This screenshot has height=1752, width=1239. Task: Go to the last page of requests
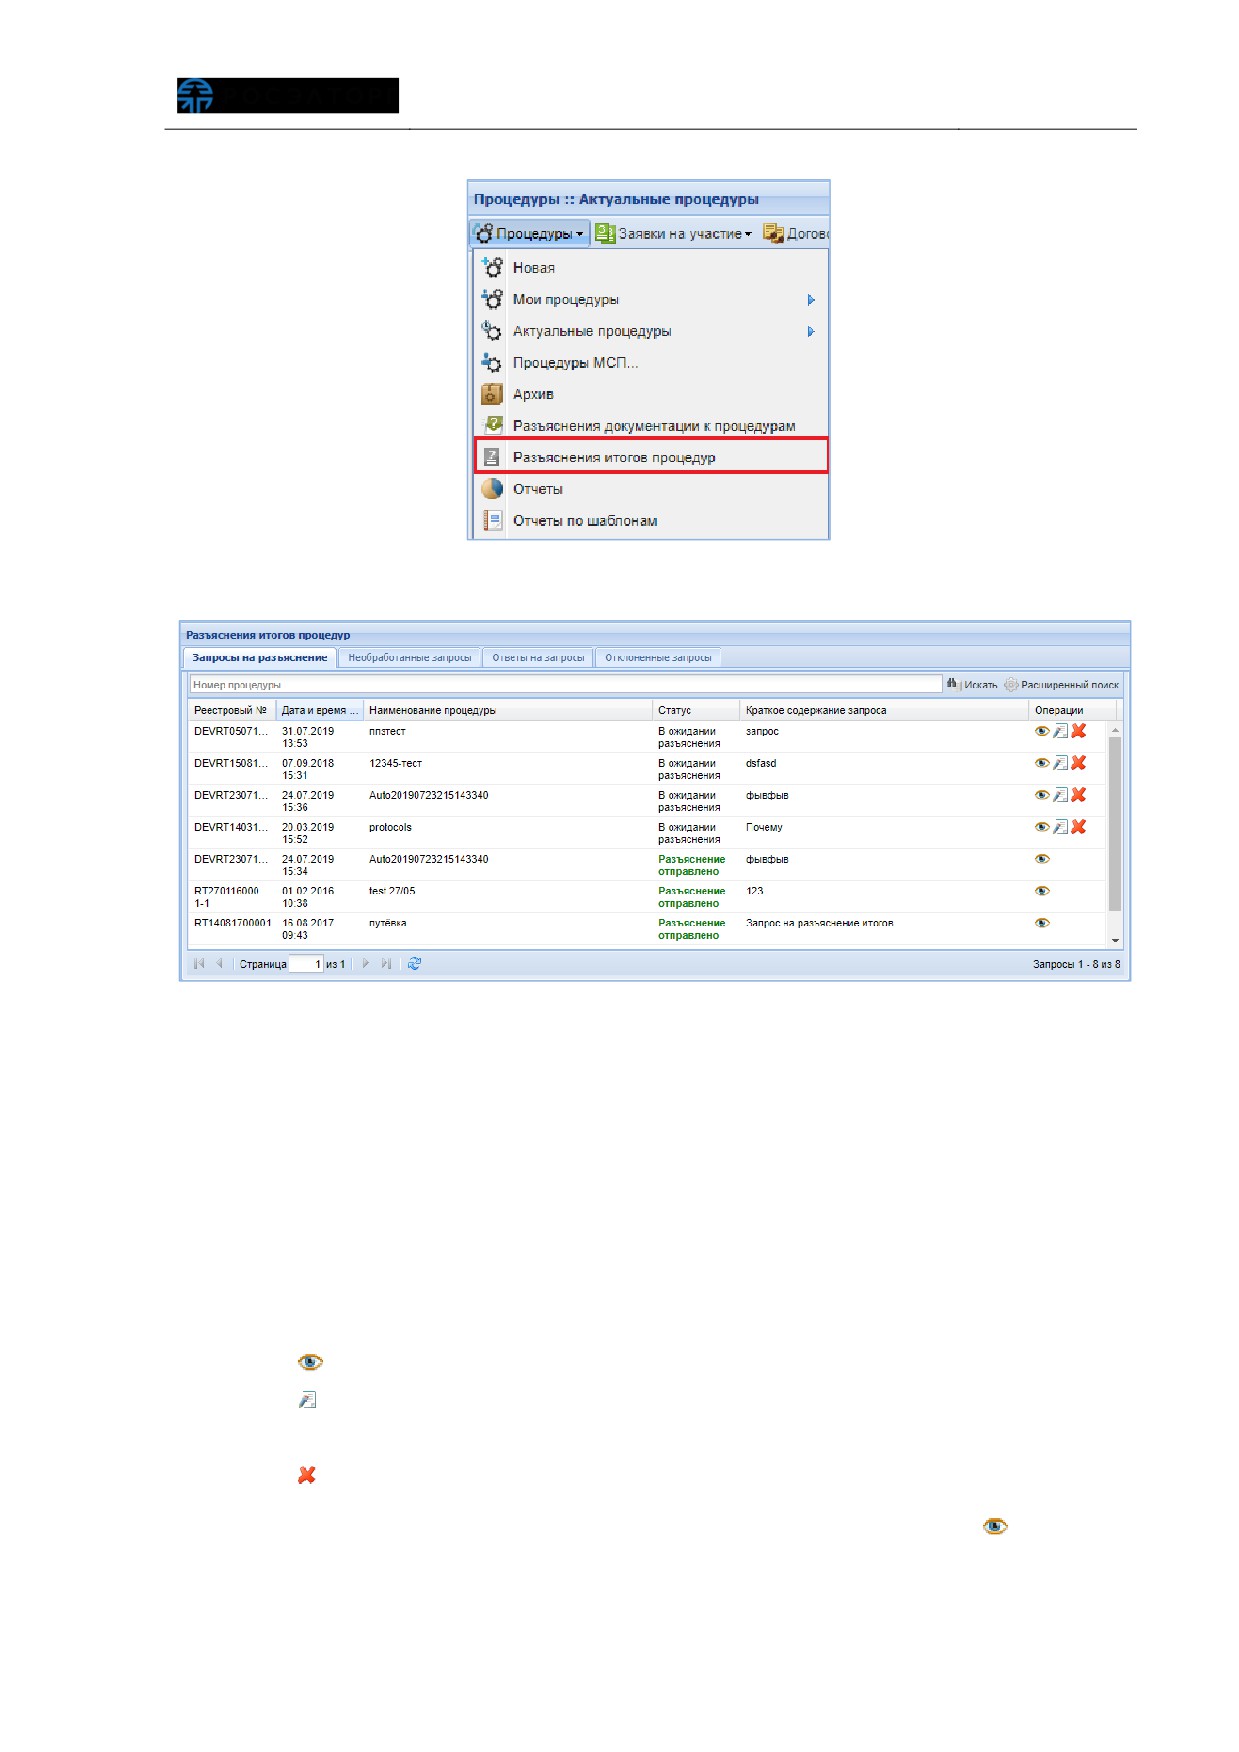[386, 964]
